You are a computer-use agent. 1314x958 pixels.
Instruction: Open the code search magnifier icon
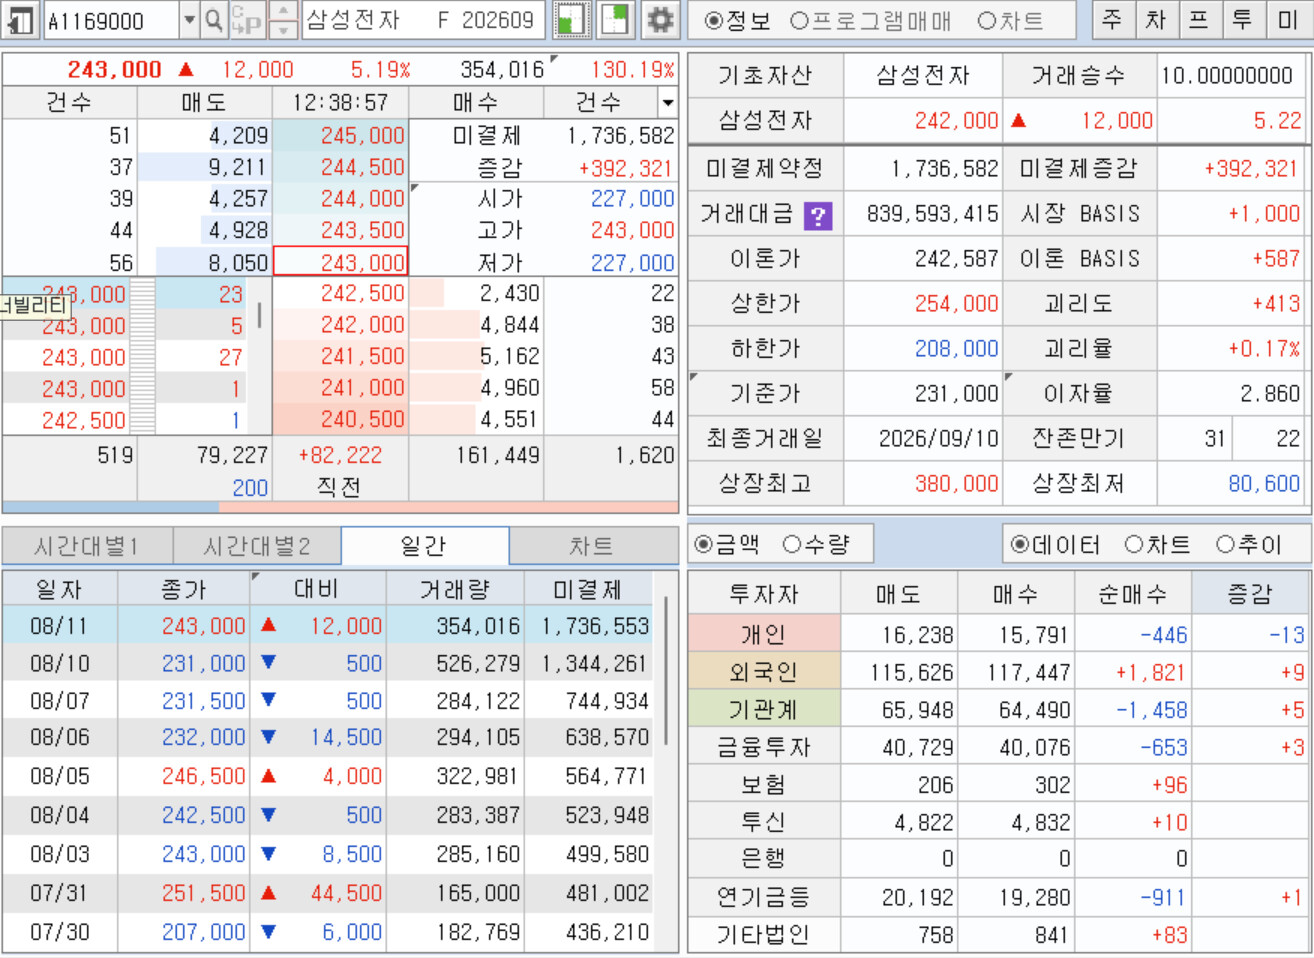[x=213, y=20]
